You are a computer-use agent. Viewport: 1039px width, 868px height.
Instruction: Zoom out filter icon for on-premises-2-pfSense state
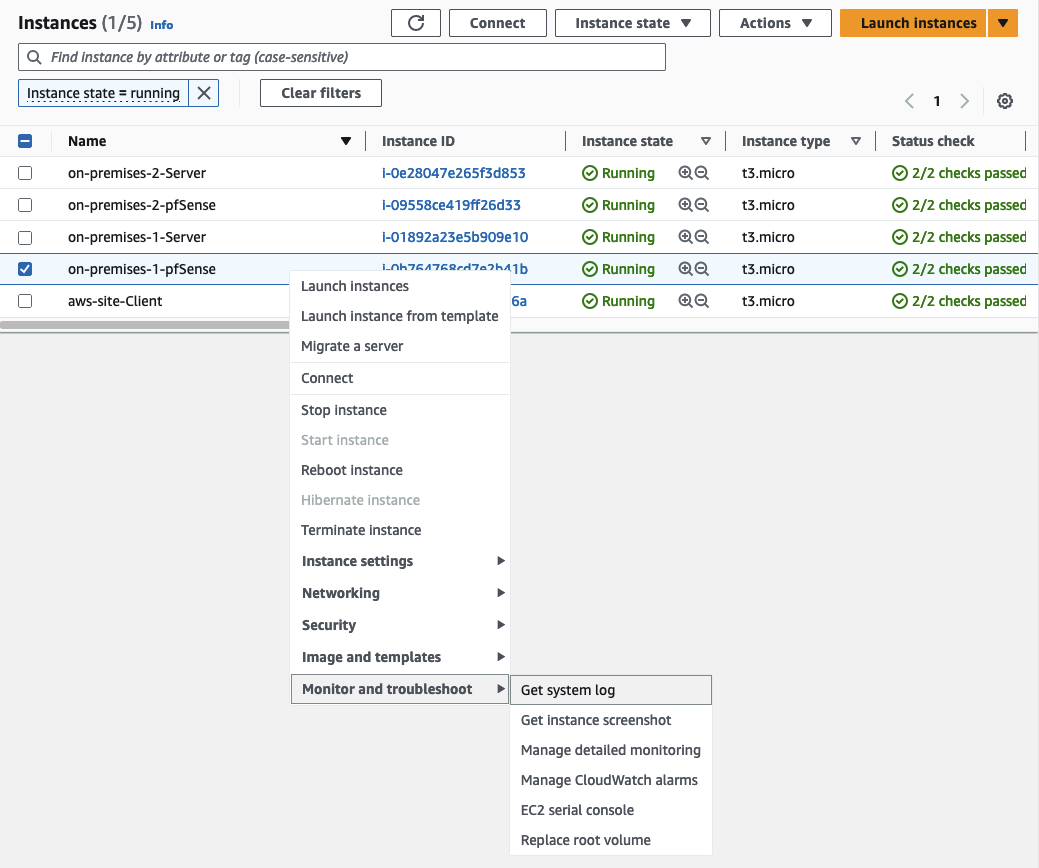[x=702, y=205]
